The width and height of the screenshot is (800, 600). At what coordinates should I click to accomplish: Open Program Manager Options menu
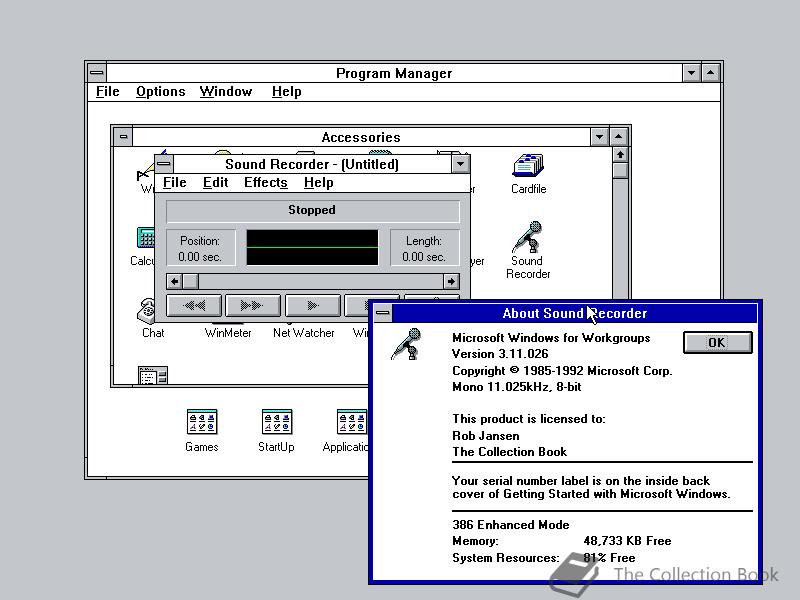[160, 91]
